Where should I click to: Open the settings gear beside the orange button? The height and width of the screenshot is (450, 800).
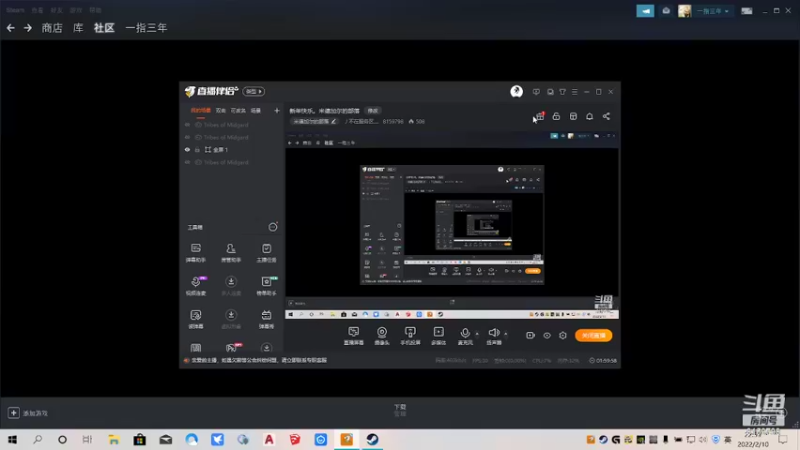click(x=563, y=335)
